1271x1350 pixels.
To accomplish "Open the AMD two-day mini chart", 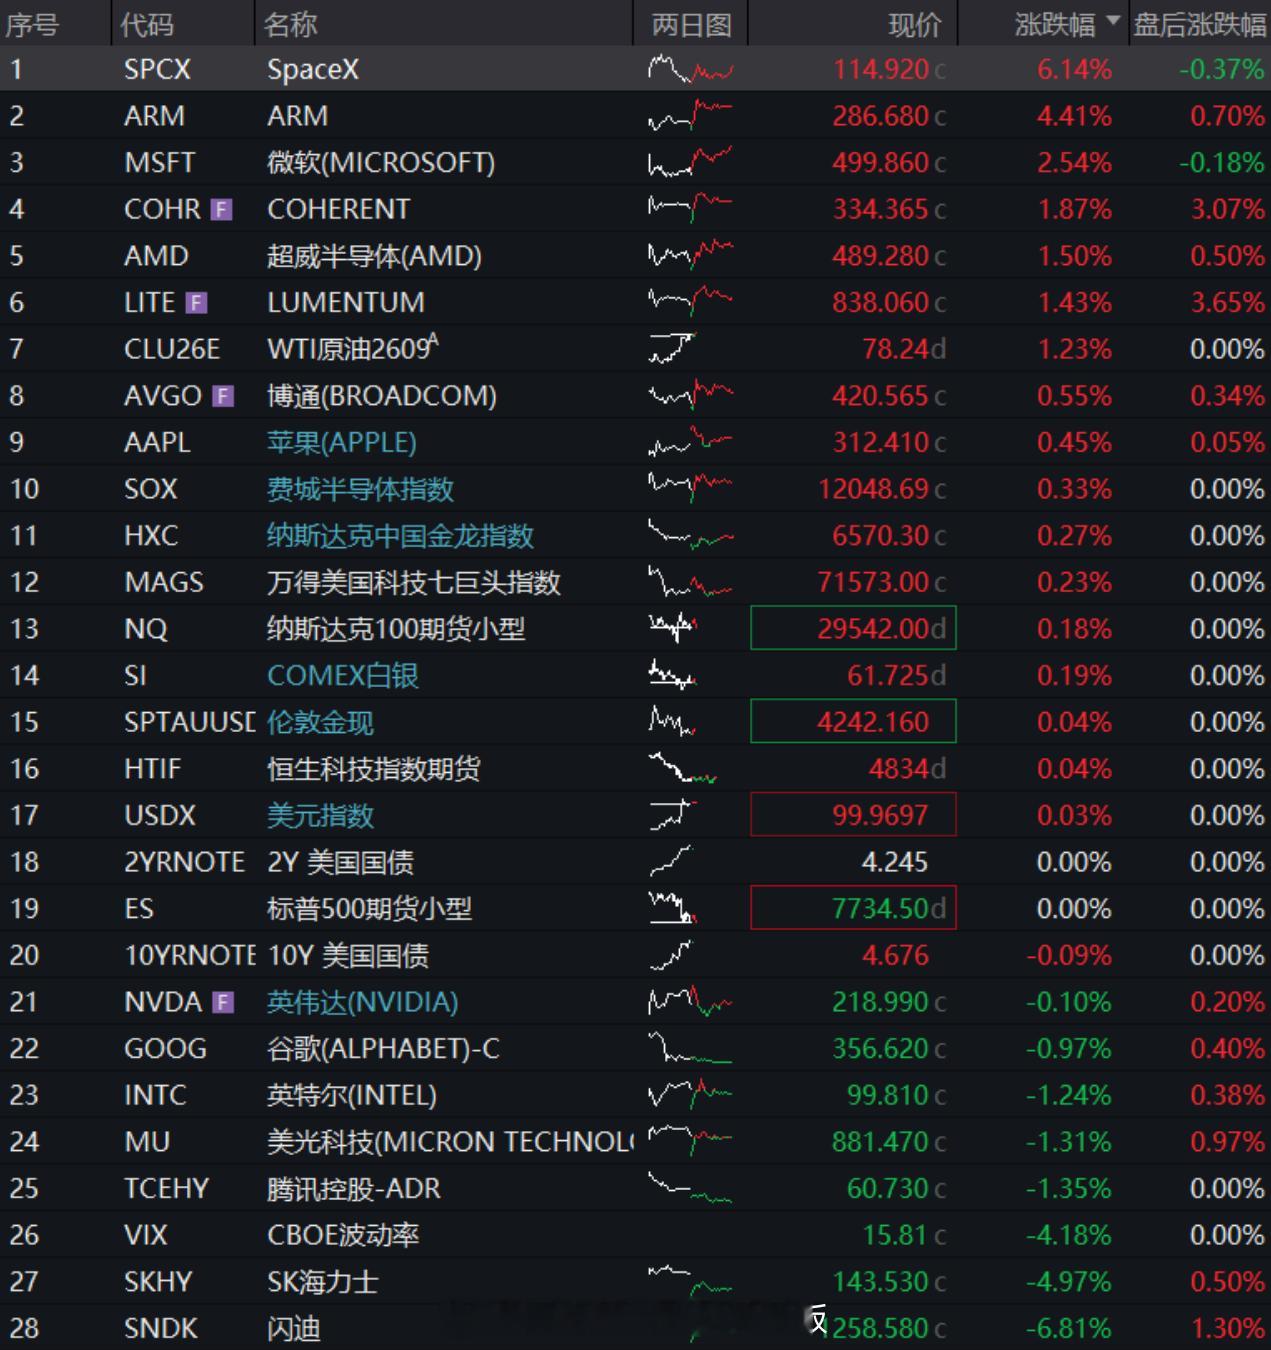I will tap(690, 256).
